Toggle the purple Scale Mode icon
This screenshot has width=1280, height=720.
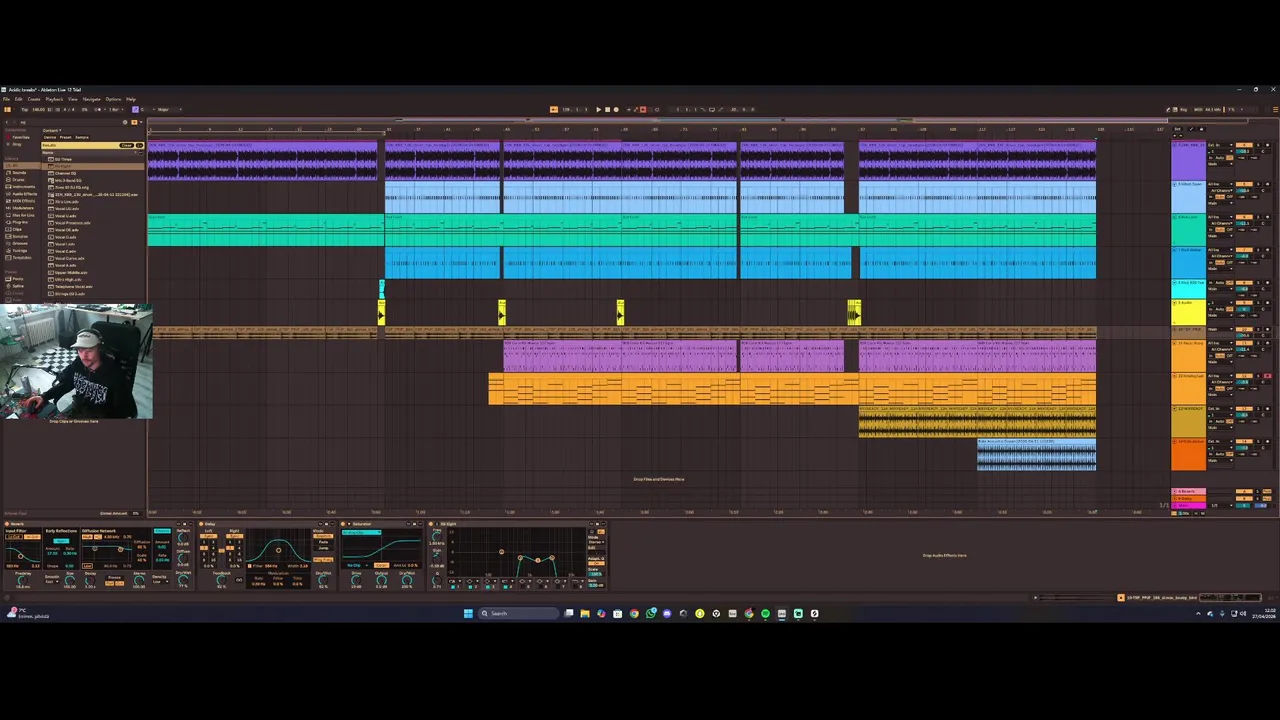[x=135, y=109]
